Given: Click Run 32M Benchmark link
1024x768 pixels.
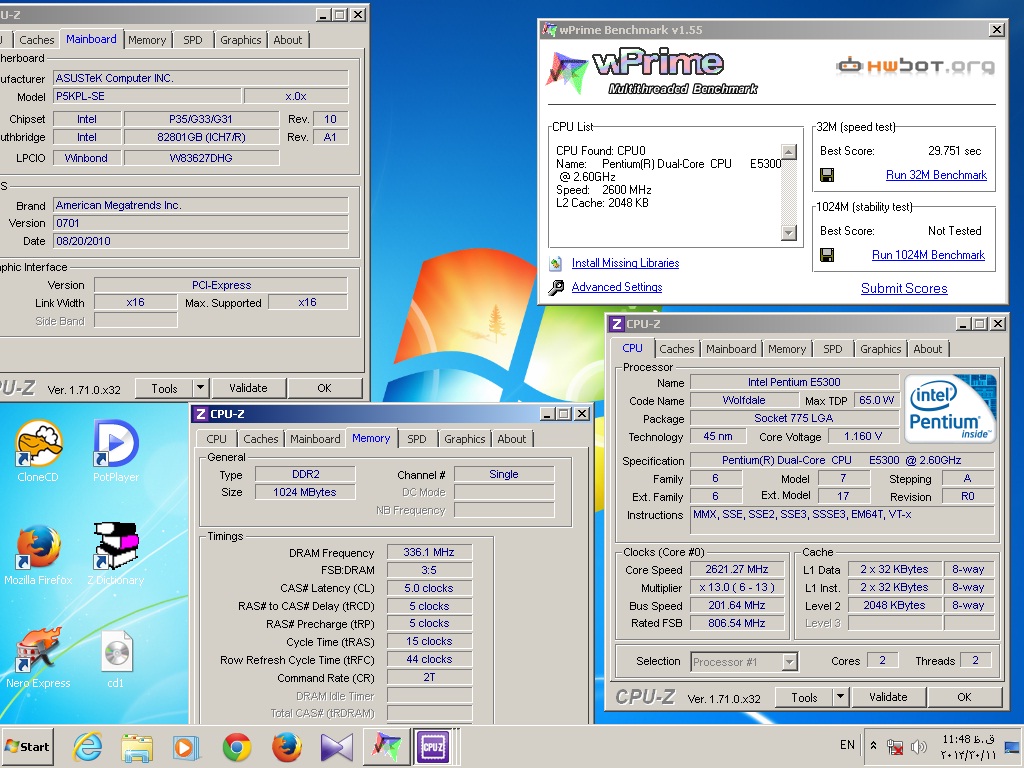Looking at the screenshot, I should pos(936,175).
